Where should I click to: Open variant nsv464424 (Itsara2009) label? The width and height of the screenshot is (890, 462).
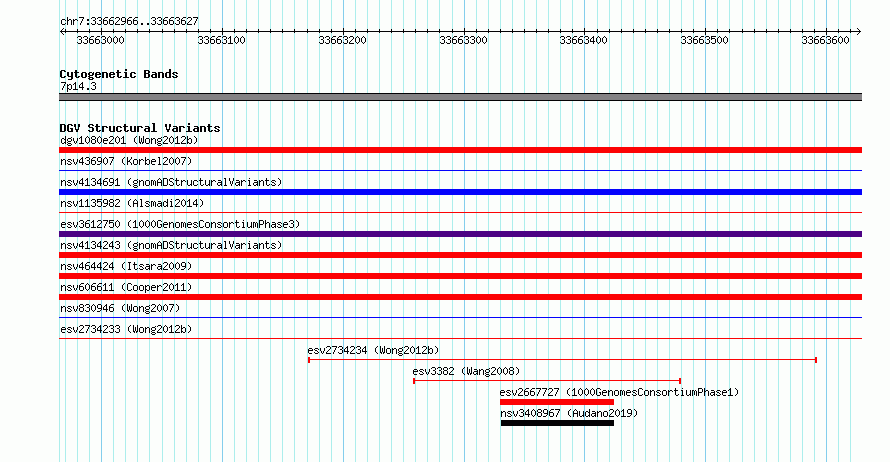[x=126, y=266]
